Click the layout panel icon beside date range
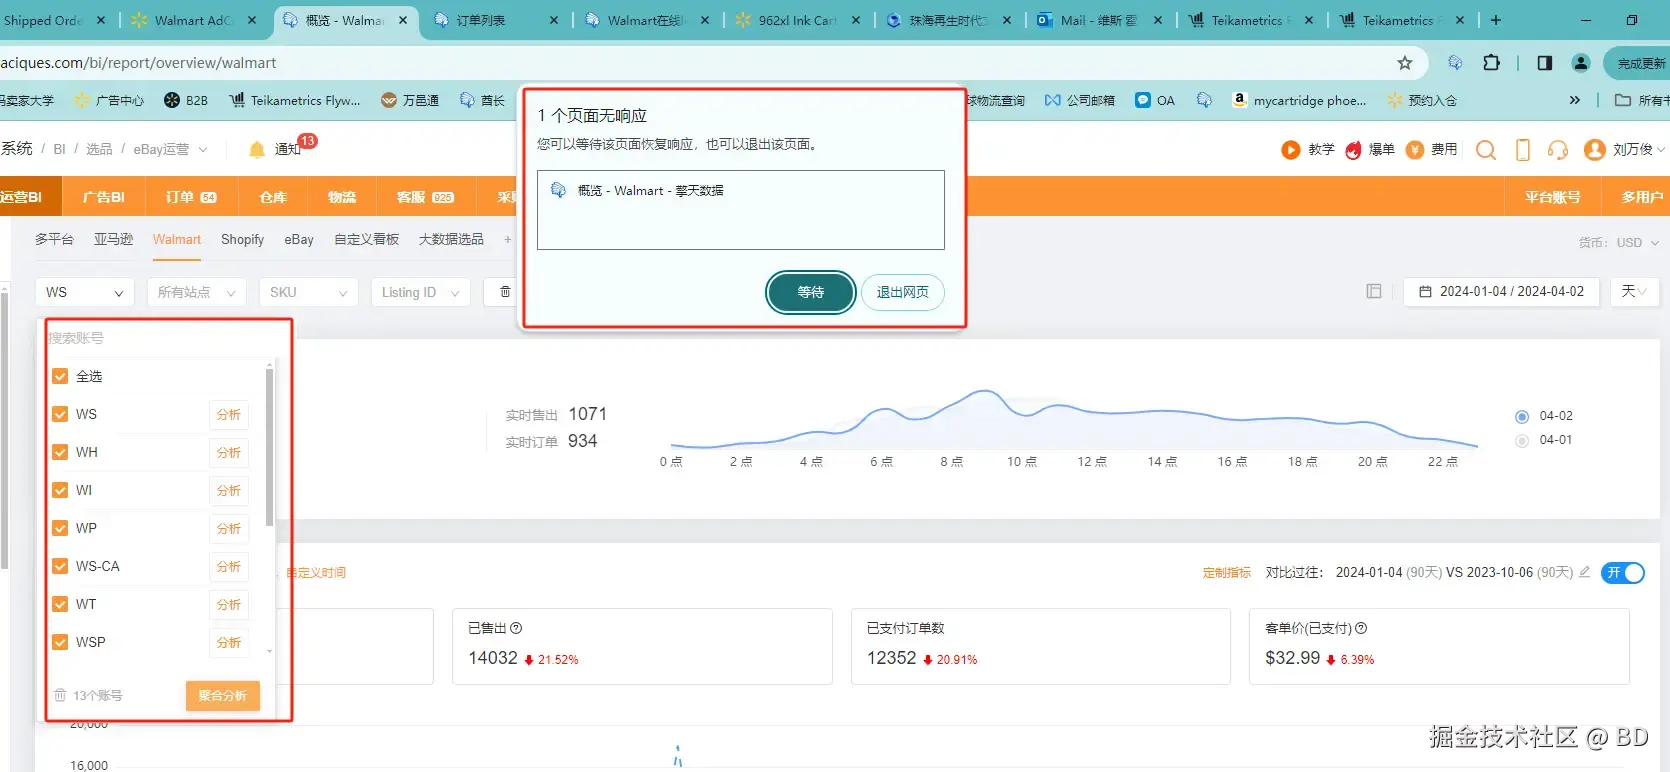 pyautogui.click(x=1374, y=291)
